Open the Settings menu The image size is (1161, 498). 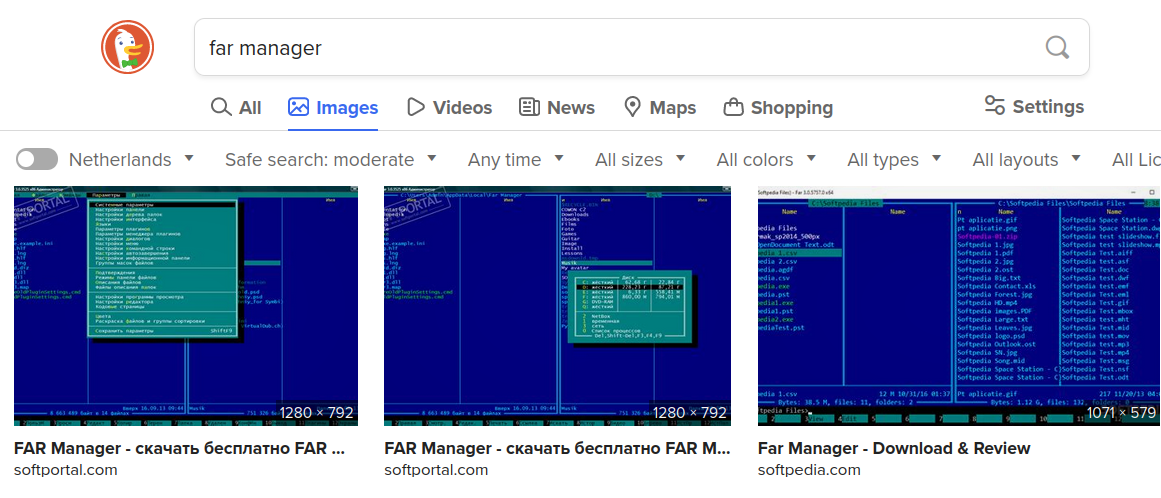coord(1034,107)
